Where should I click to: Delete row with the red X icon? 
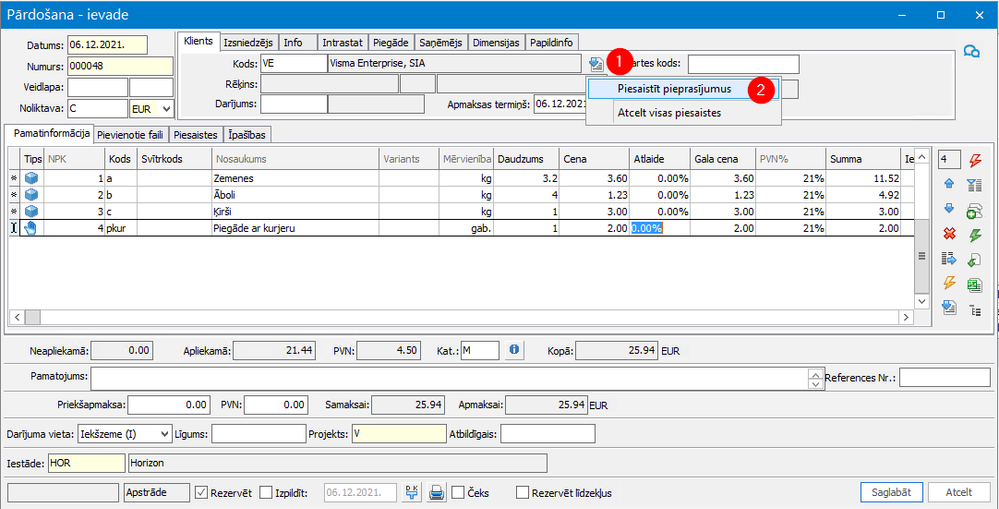coord(949,234)
